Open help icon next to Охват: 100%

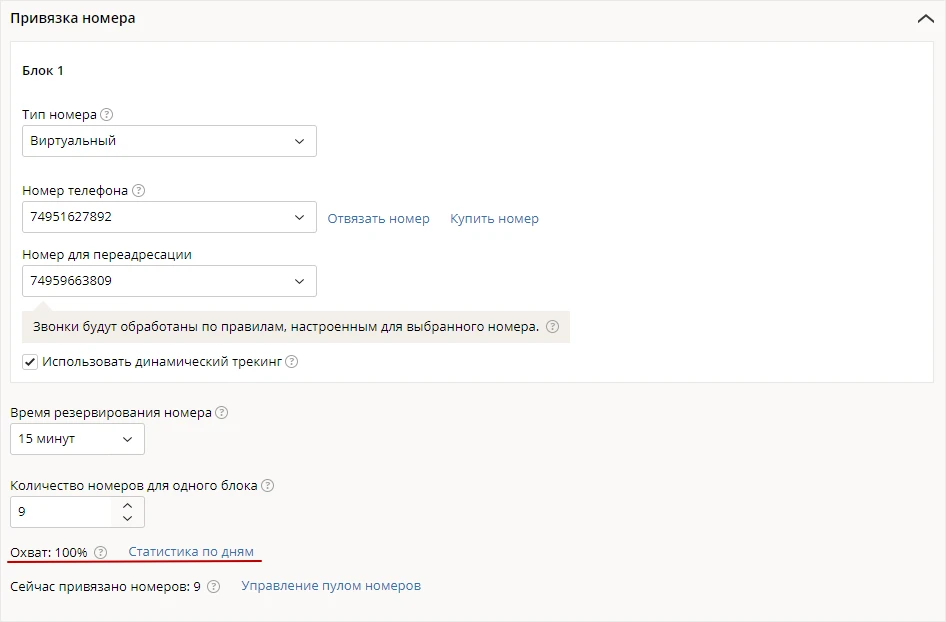pos(100,552)
